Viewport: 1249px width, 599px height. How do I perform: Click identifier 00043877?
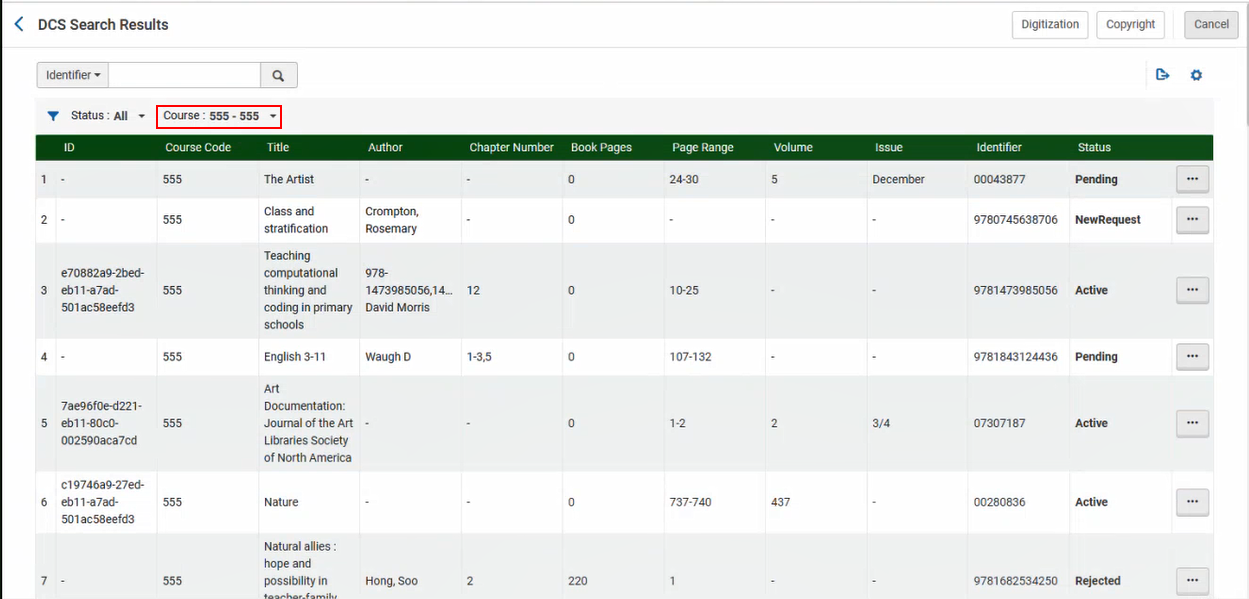999,179
